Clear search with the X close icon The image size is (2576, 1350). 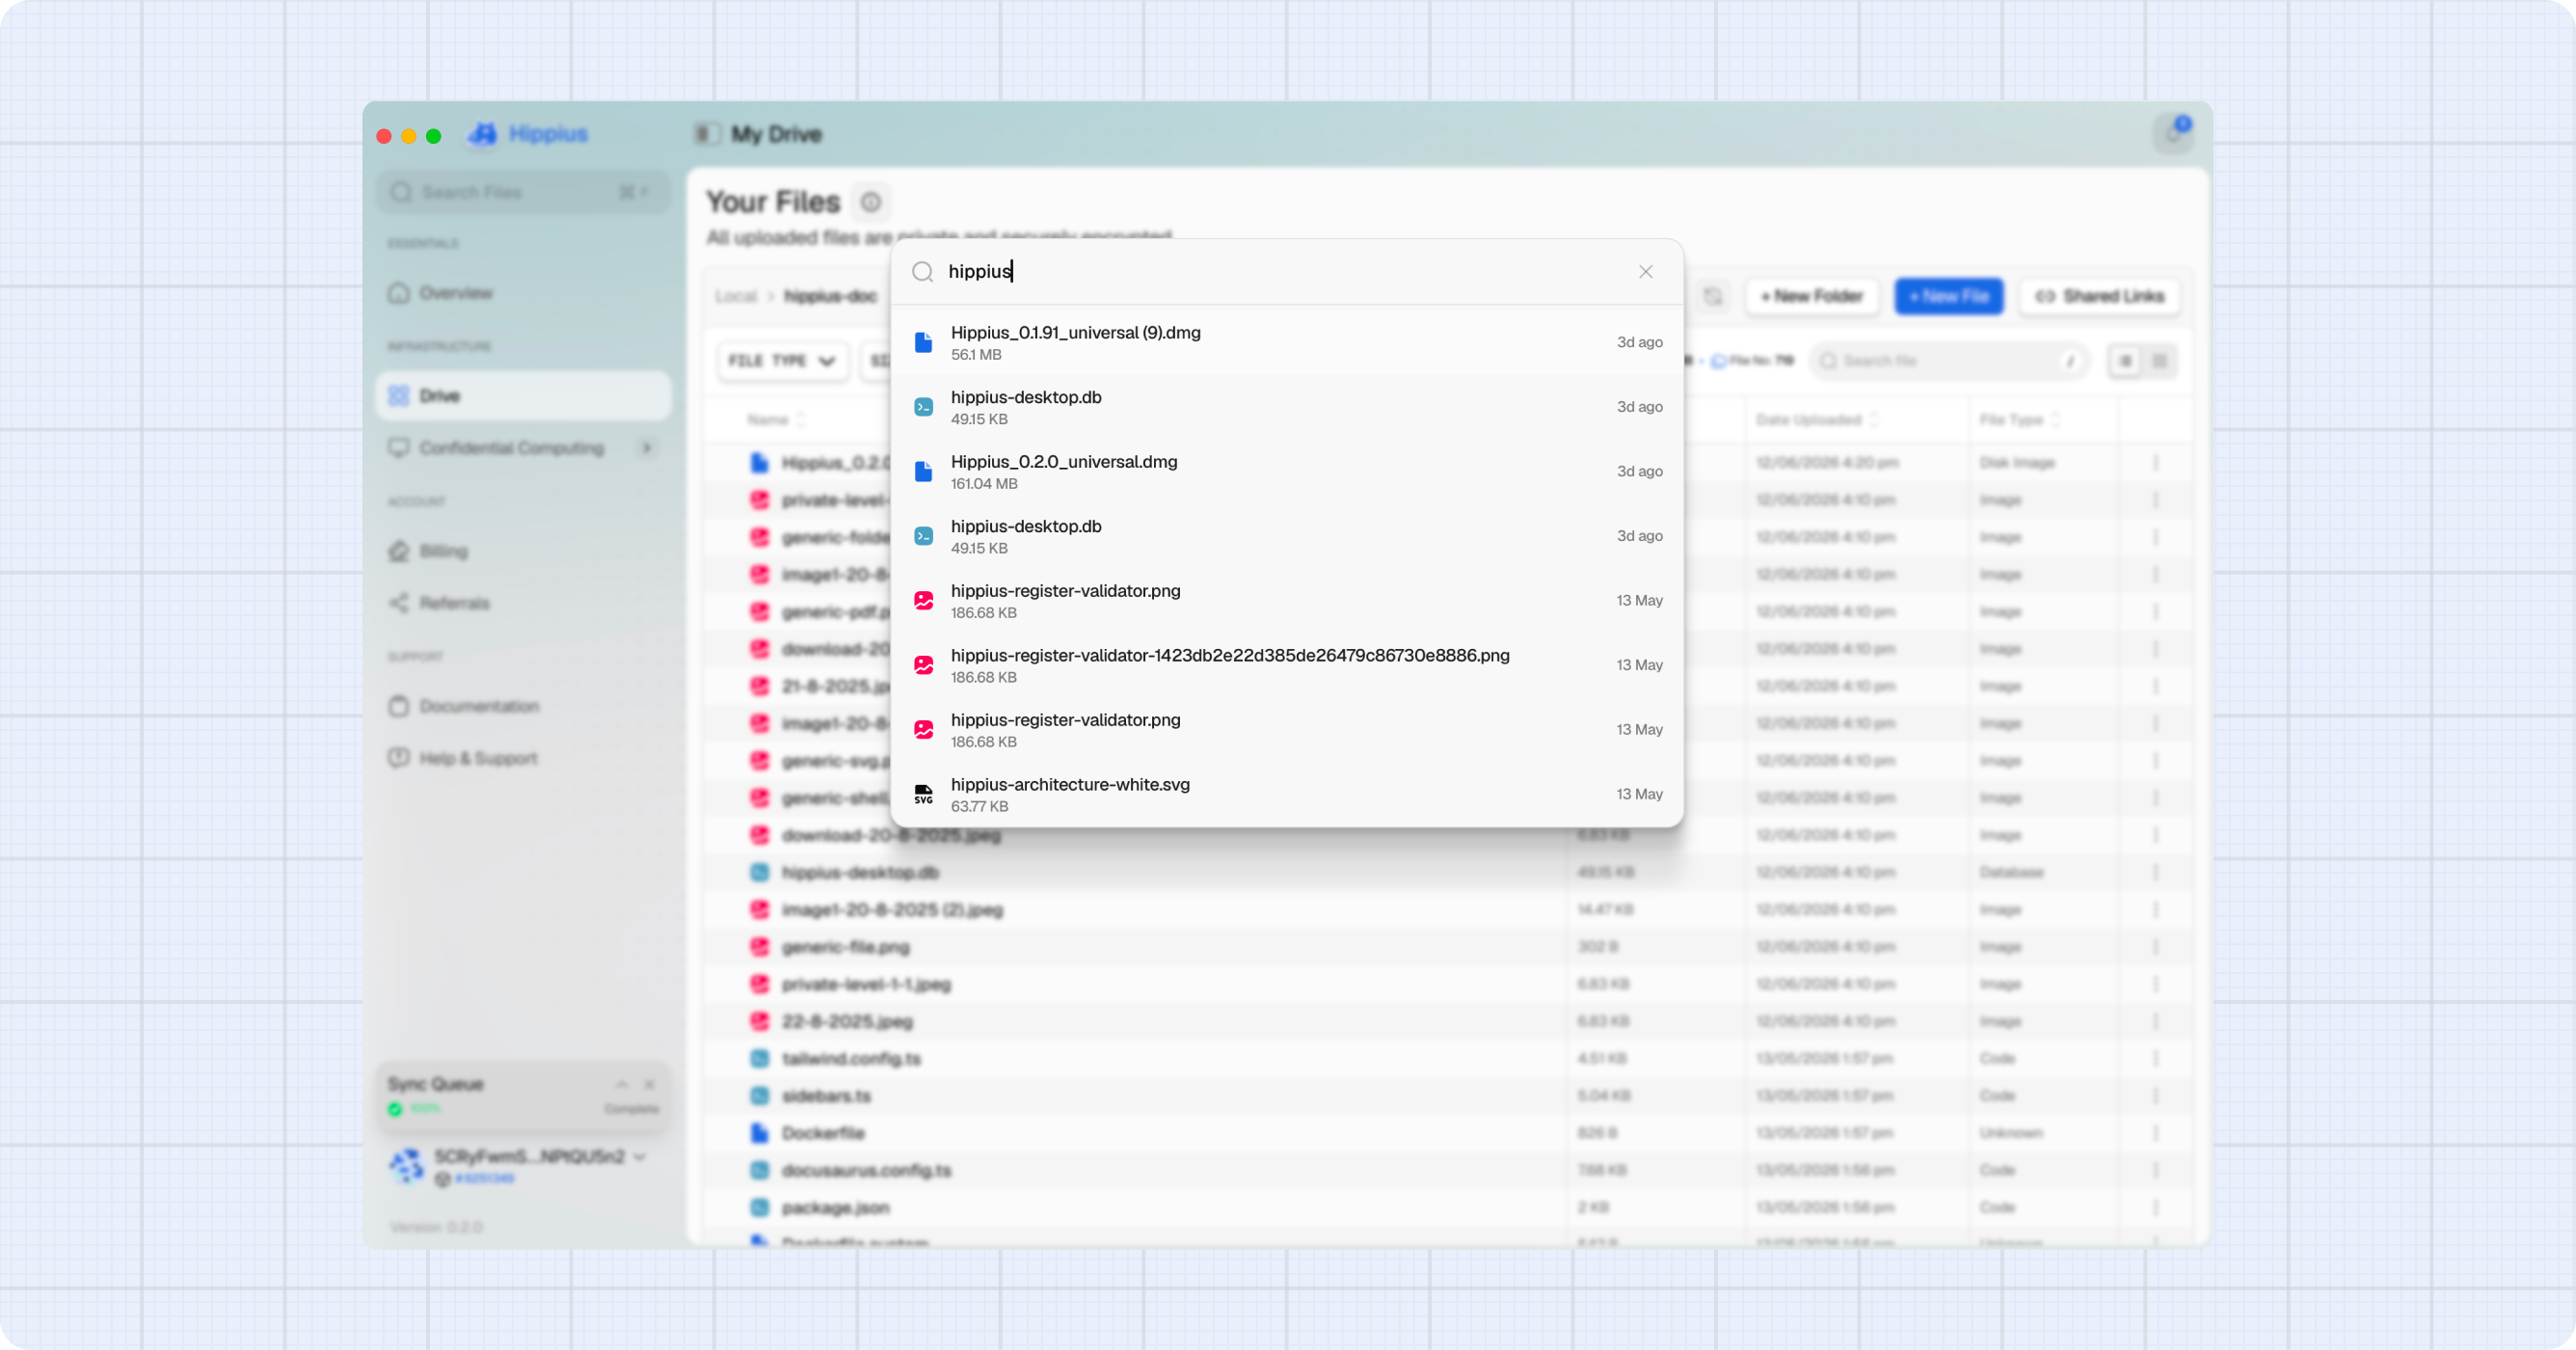1645,272
